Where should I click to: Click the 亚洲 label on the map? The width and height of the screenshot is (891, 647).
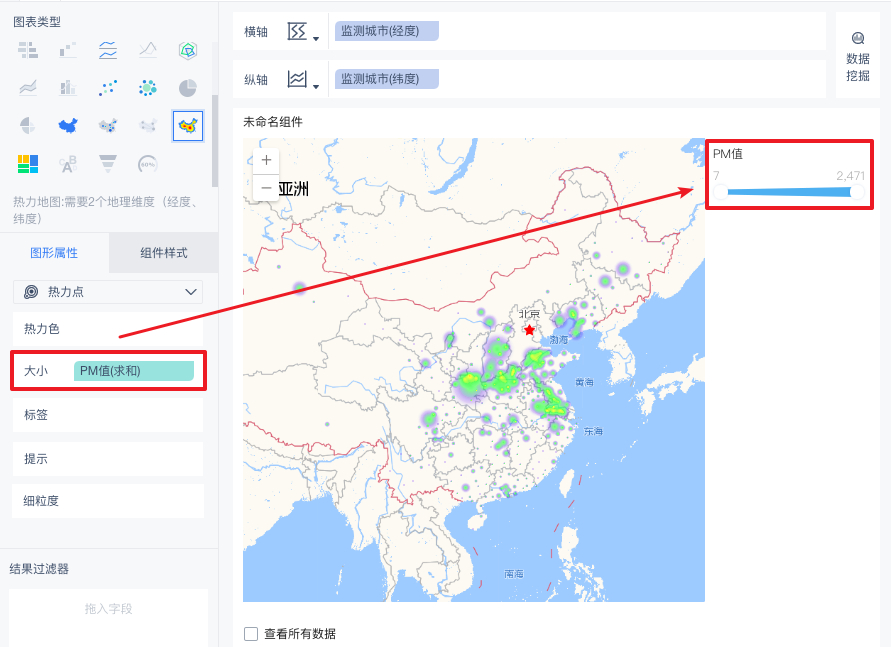click(x=294, y=189)
